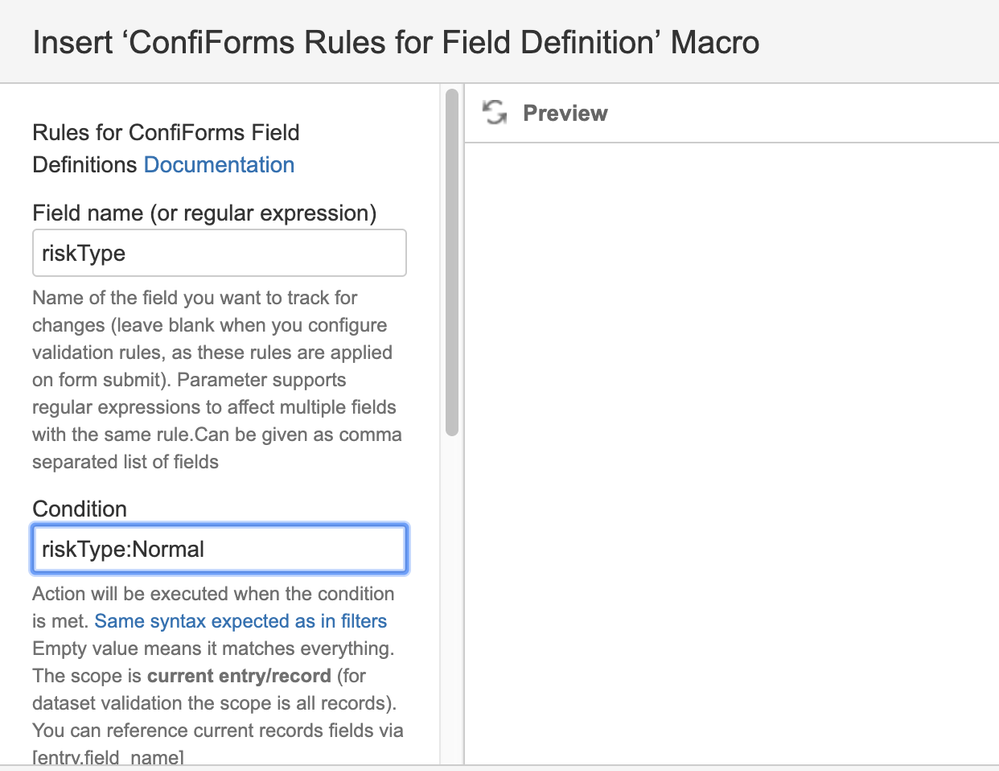Click the '[entry.field_name]' reference text
This screenshot has height=771, width=999.
coord(108,757)
